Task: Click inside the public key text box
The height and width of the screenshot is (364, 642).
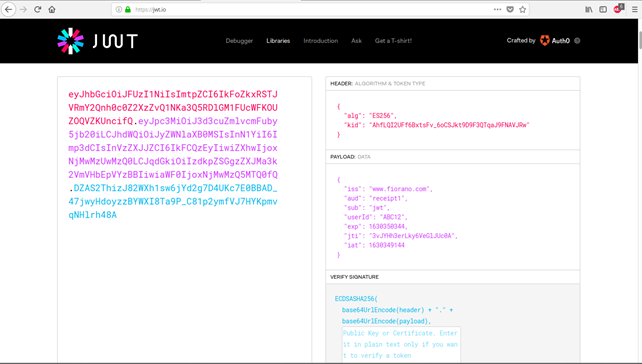Action: click(x=401, y=344)
